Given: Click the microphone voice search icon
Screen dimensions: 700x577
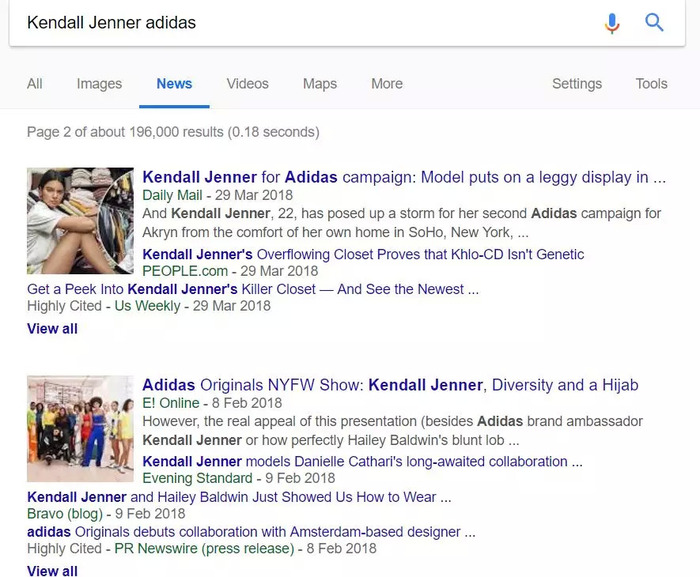Looking at the screenshot, I should click(x=612, y=23).
